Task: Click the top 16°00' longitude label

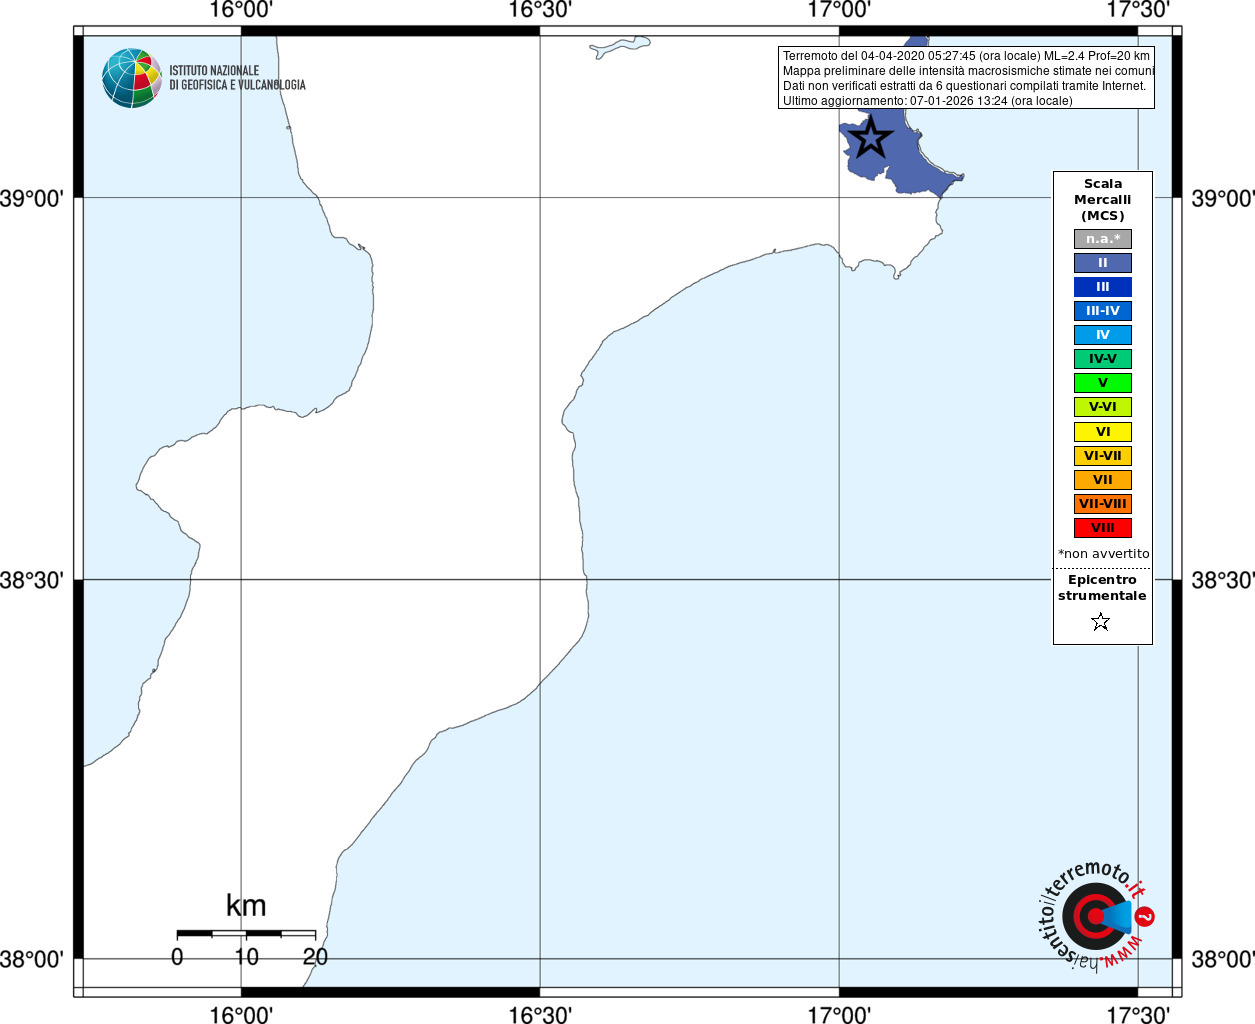Action: click(x=241, y=11)
